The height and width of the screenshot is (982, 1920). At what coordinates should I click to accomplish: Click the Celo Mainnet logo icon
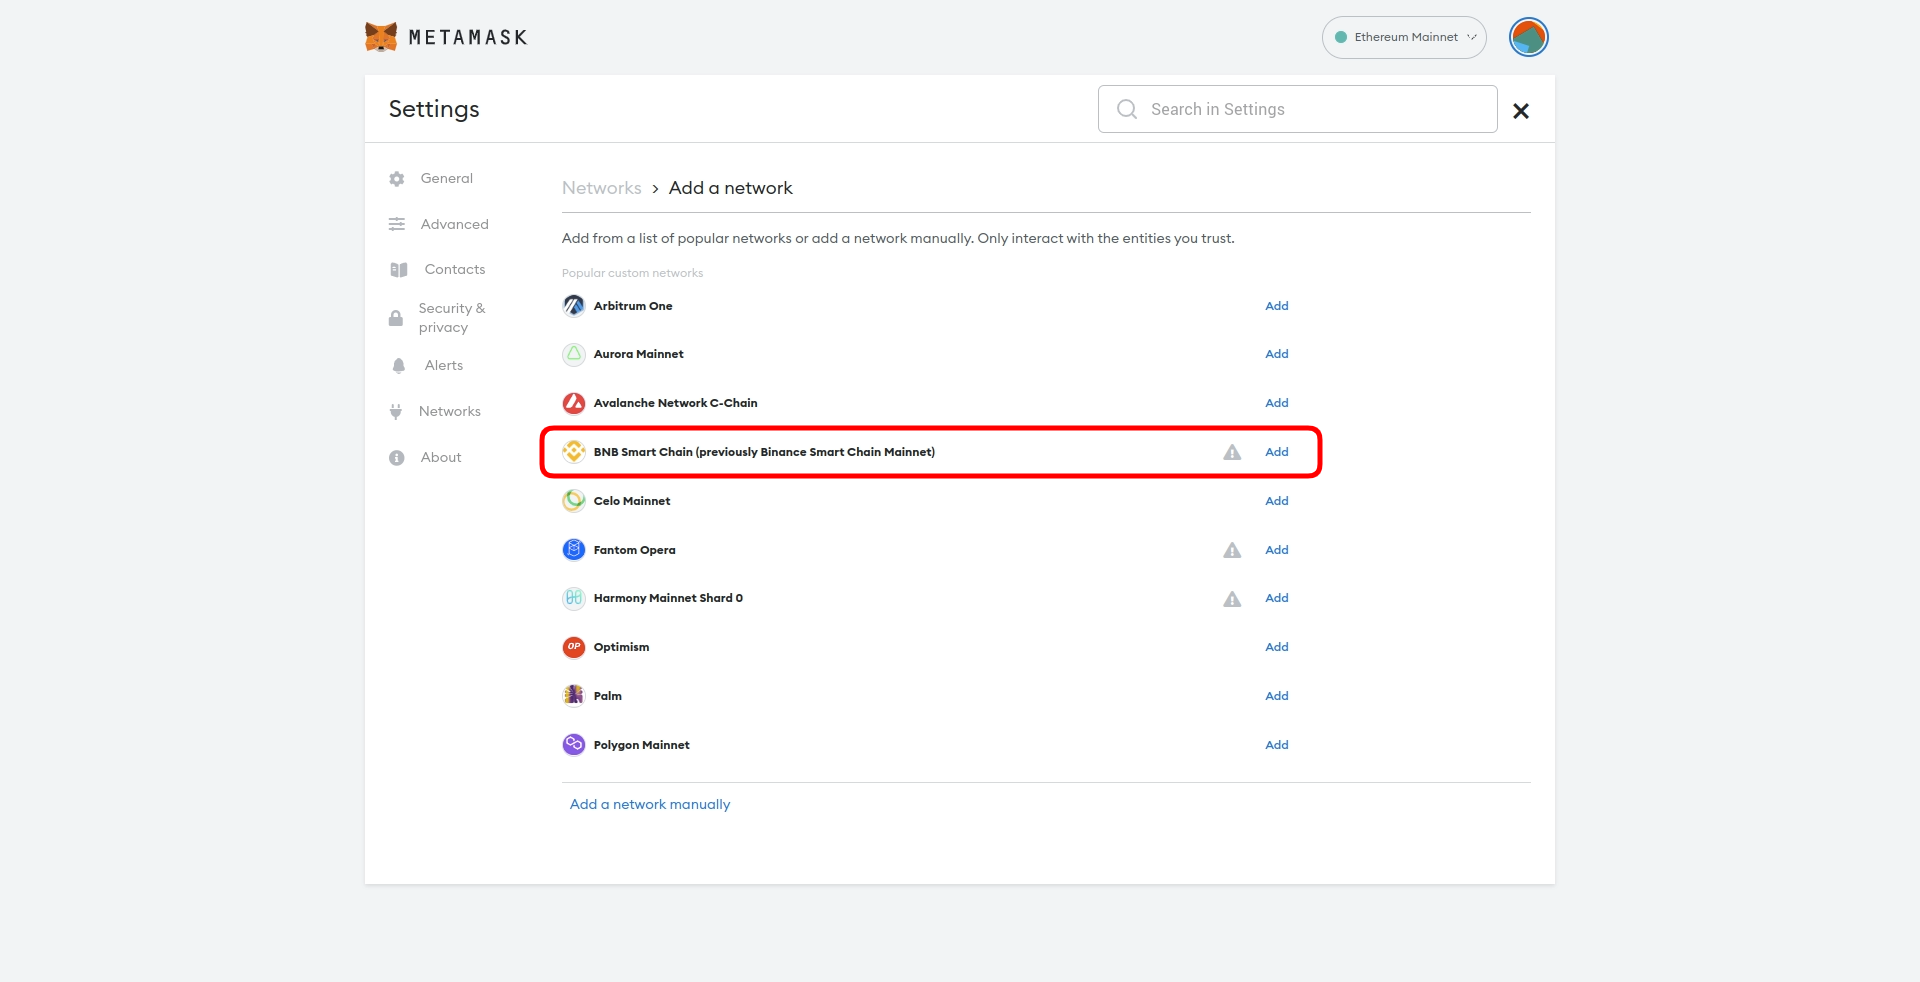tap(574, 501)
